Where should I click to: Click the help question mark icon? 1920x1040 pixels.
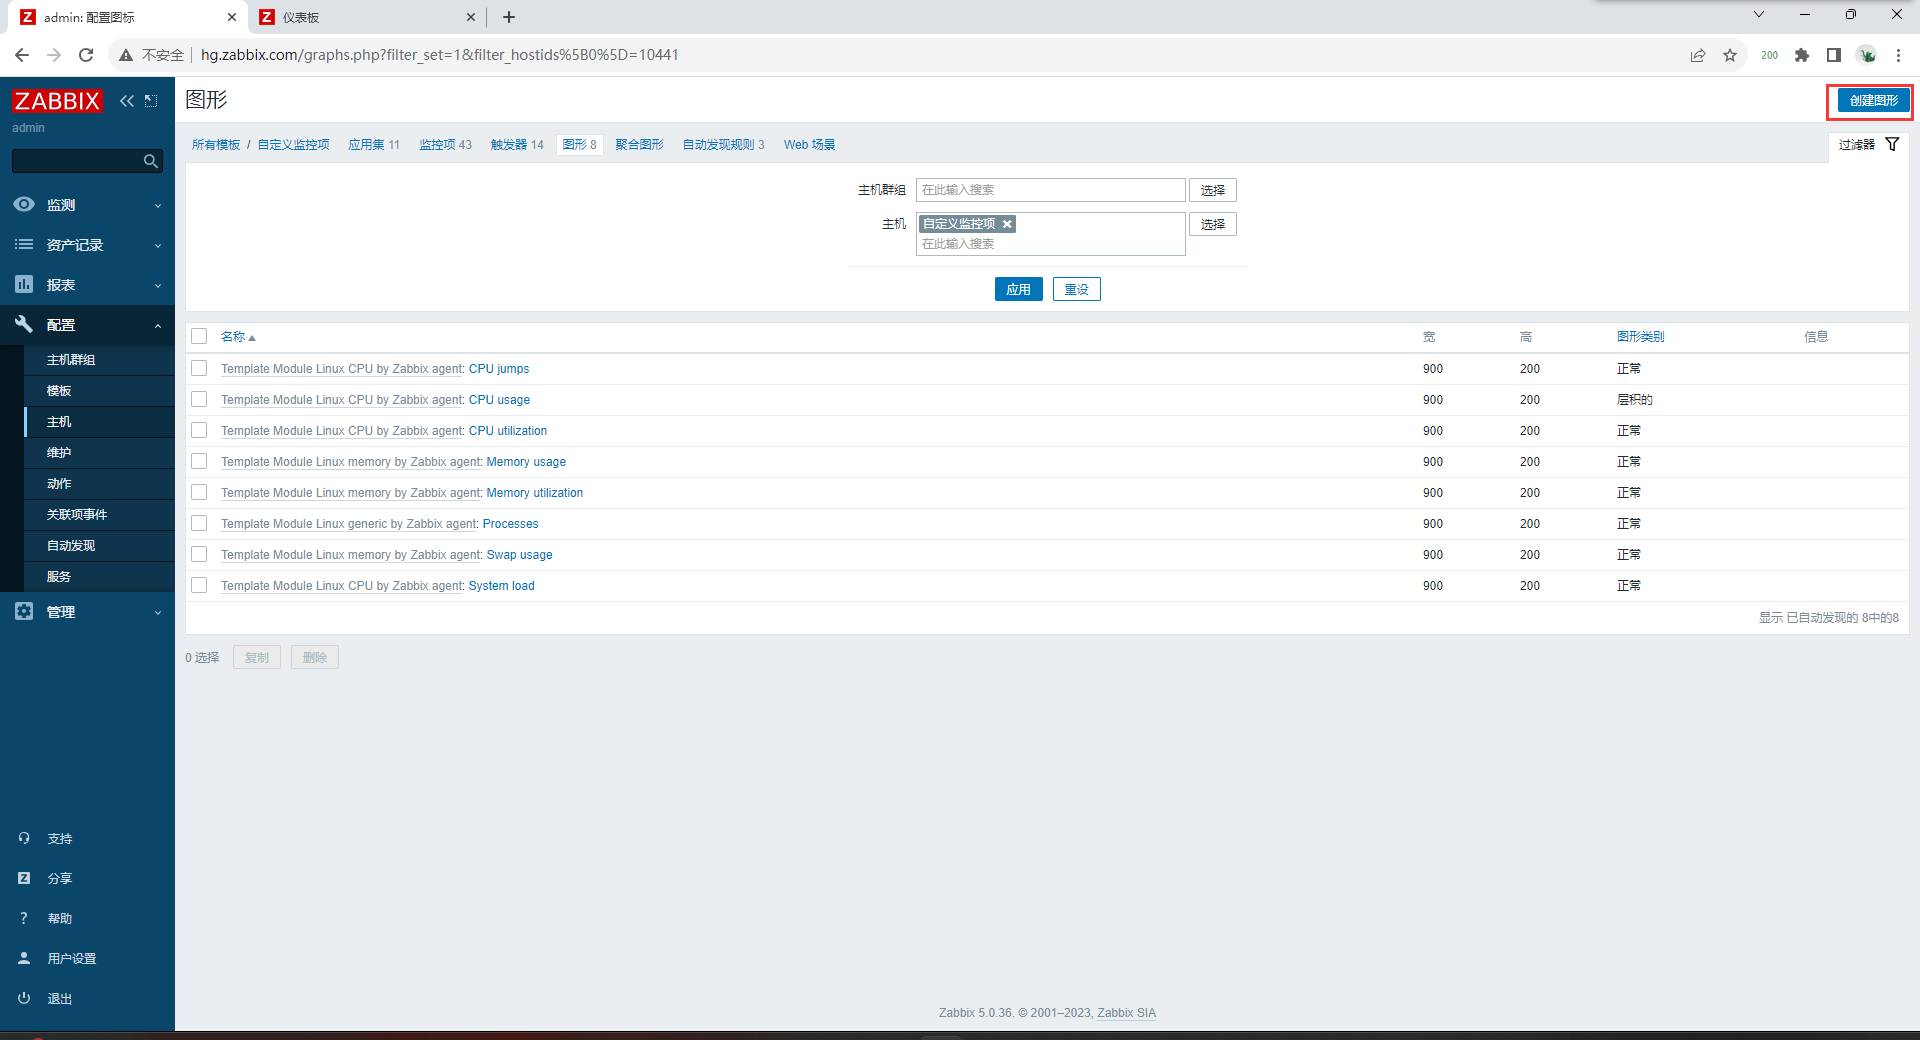(24, 918)
